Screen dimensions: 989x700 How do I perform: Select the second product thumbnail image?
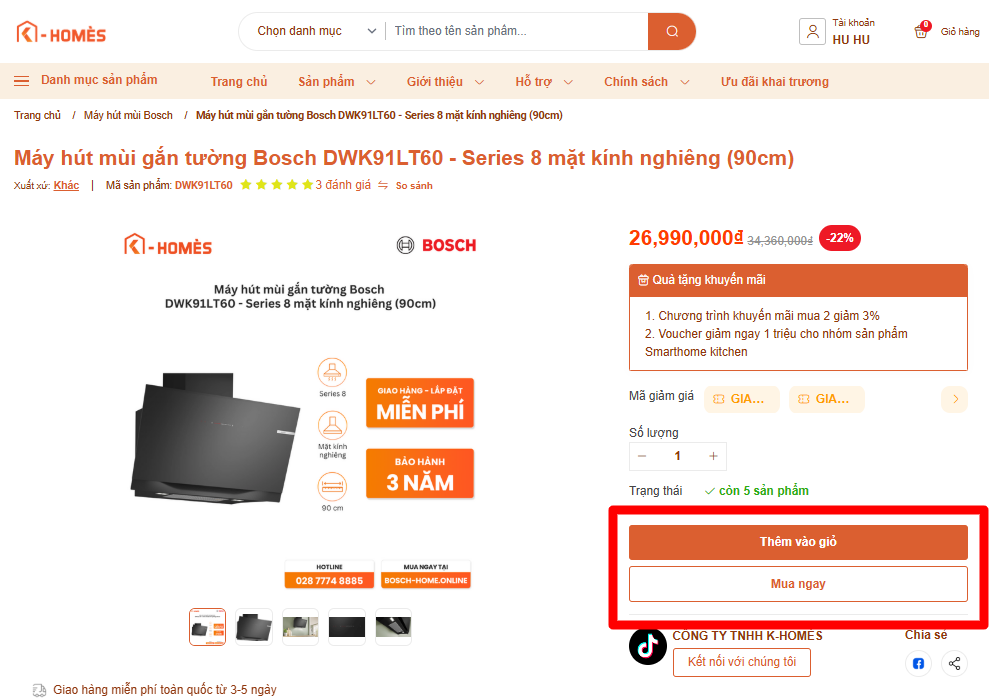coord(254,627)
